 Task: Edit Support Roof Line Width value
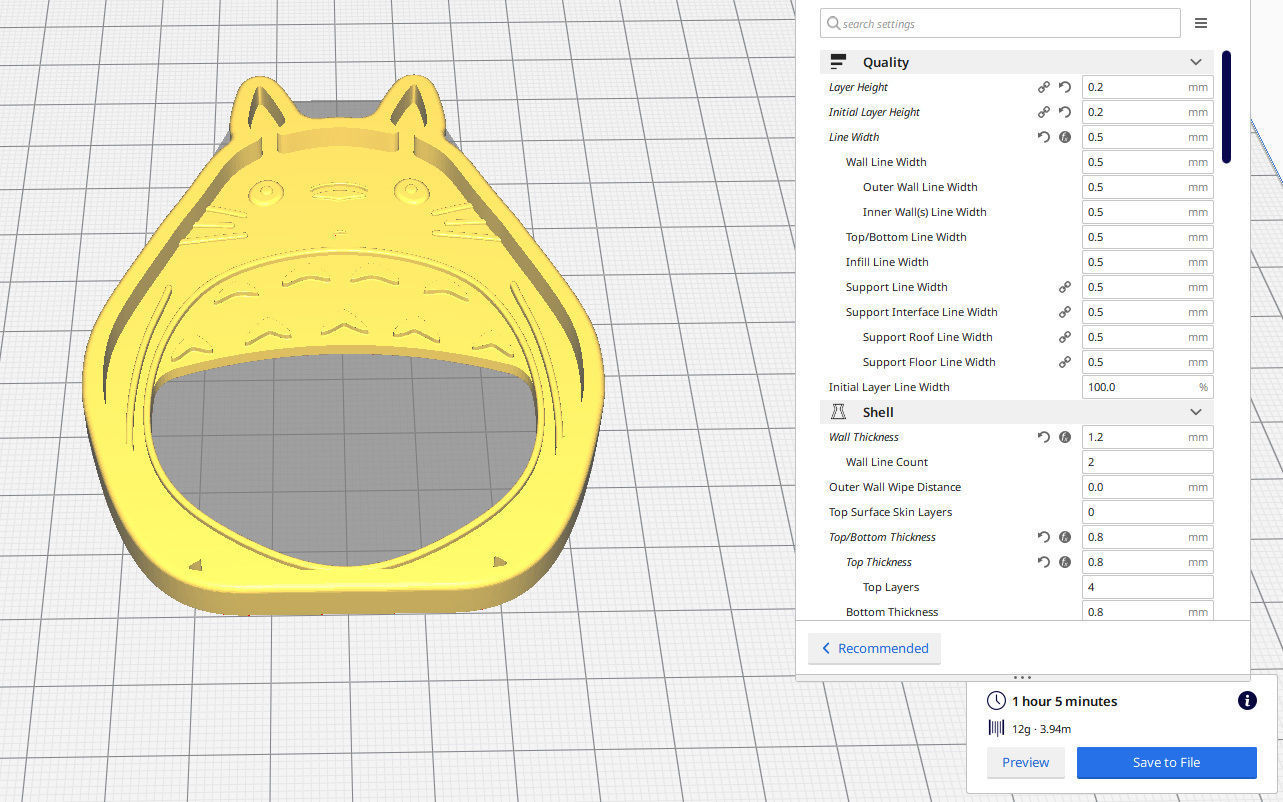coord(1147,337)
